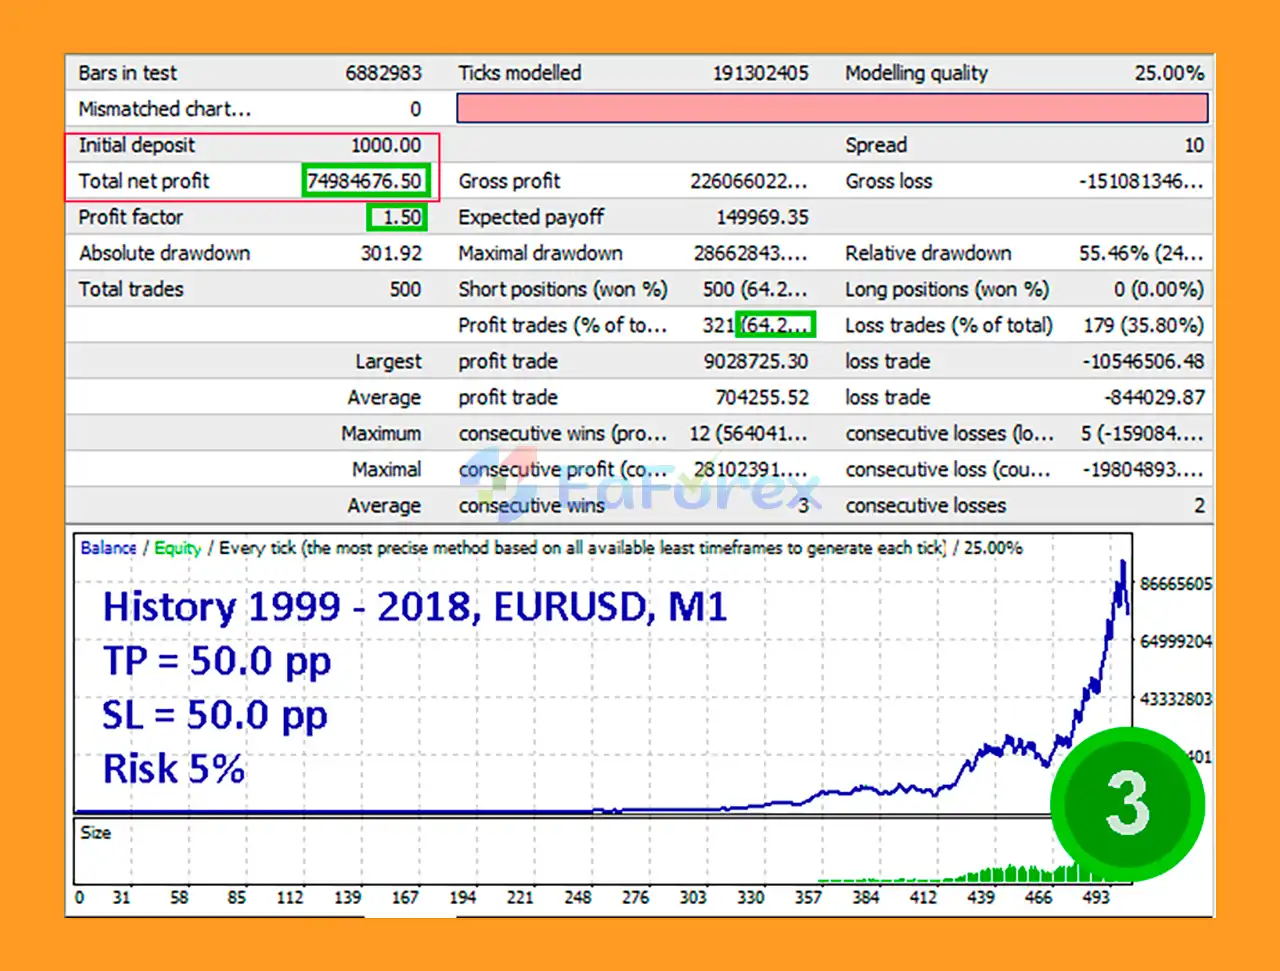
Task: Click the Total net profit value 74984676.50
Action: pyautogui.click(x=365, y=181)
